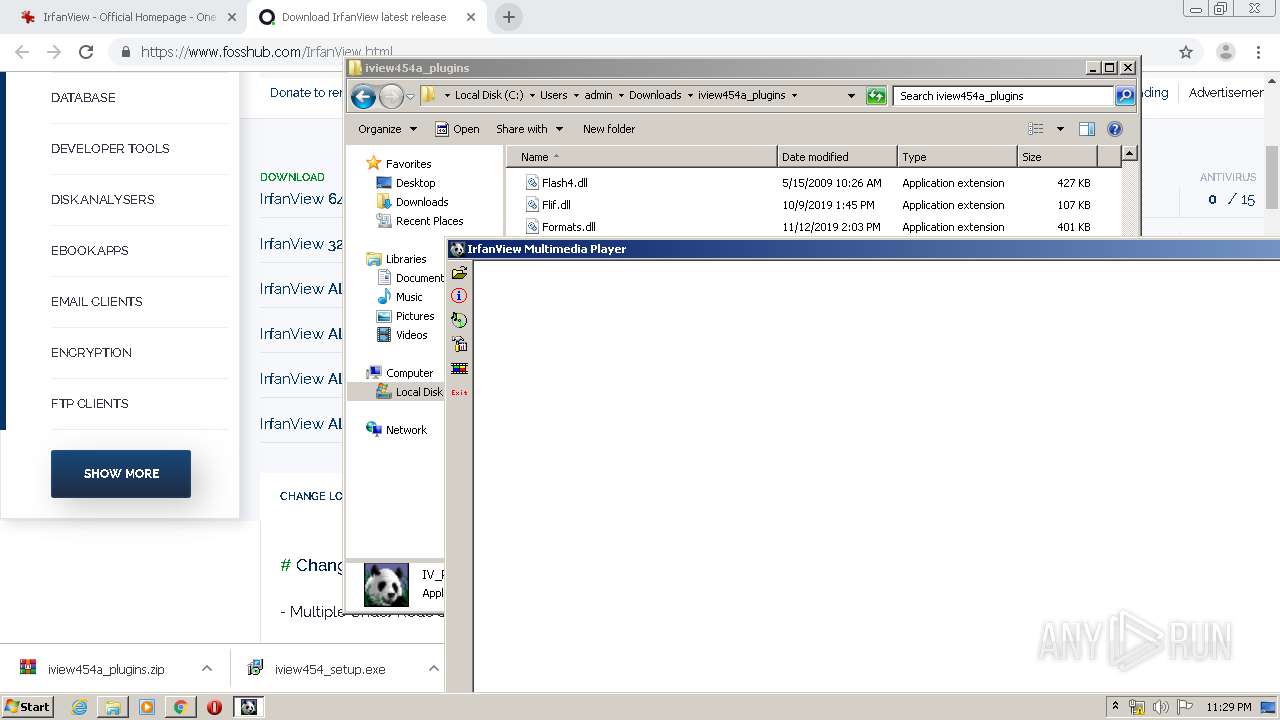Sort files by Date modified column header
Image resolution: width=1280 pixels, height=720 pixels.
tap(837, 157)
